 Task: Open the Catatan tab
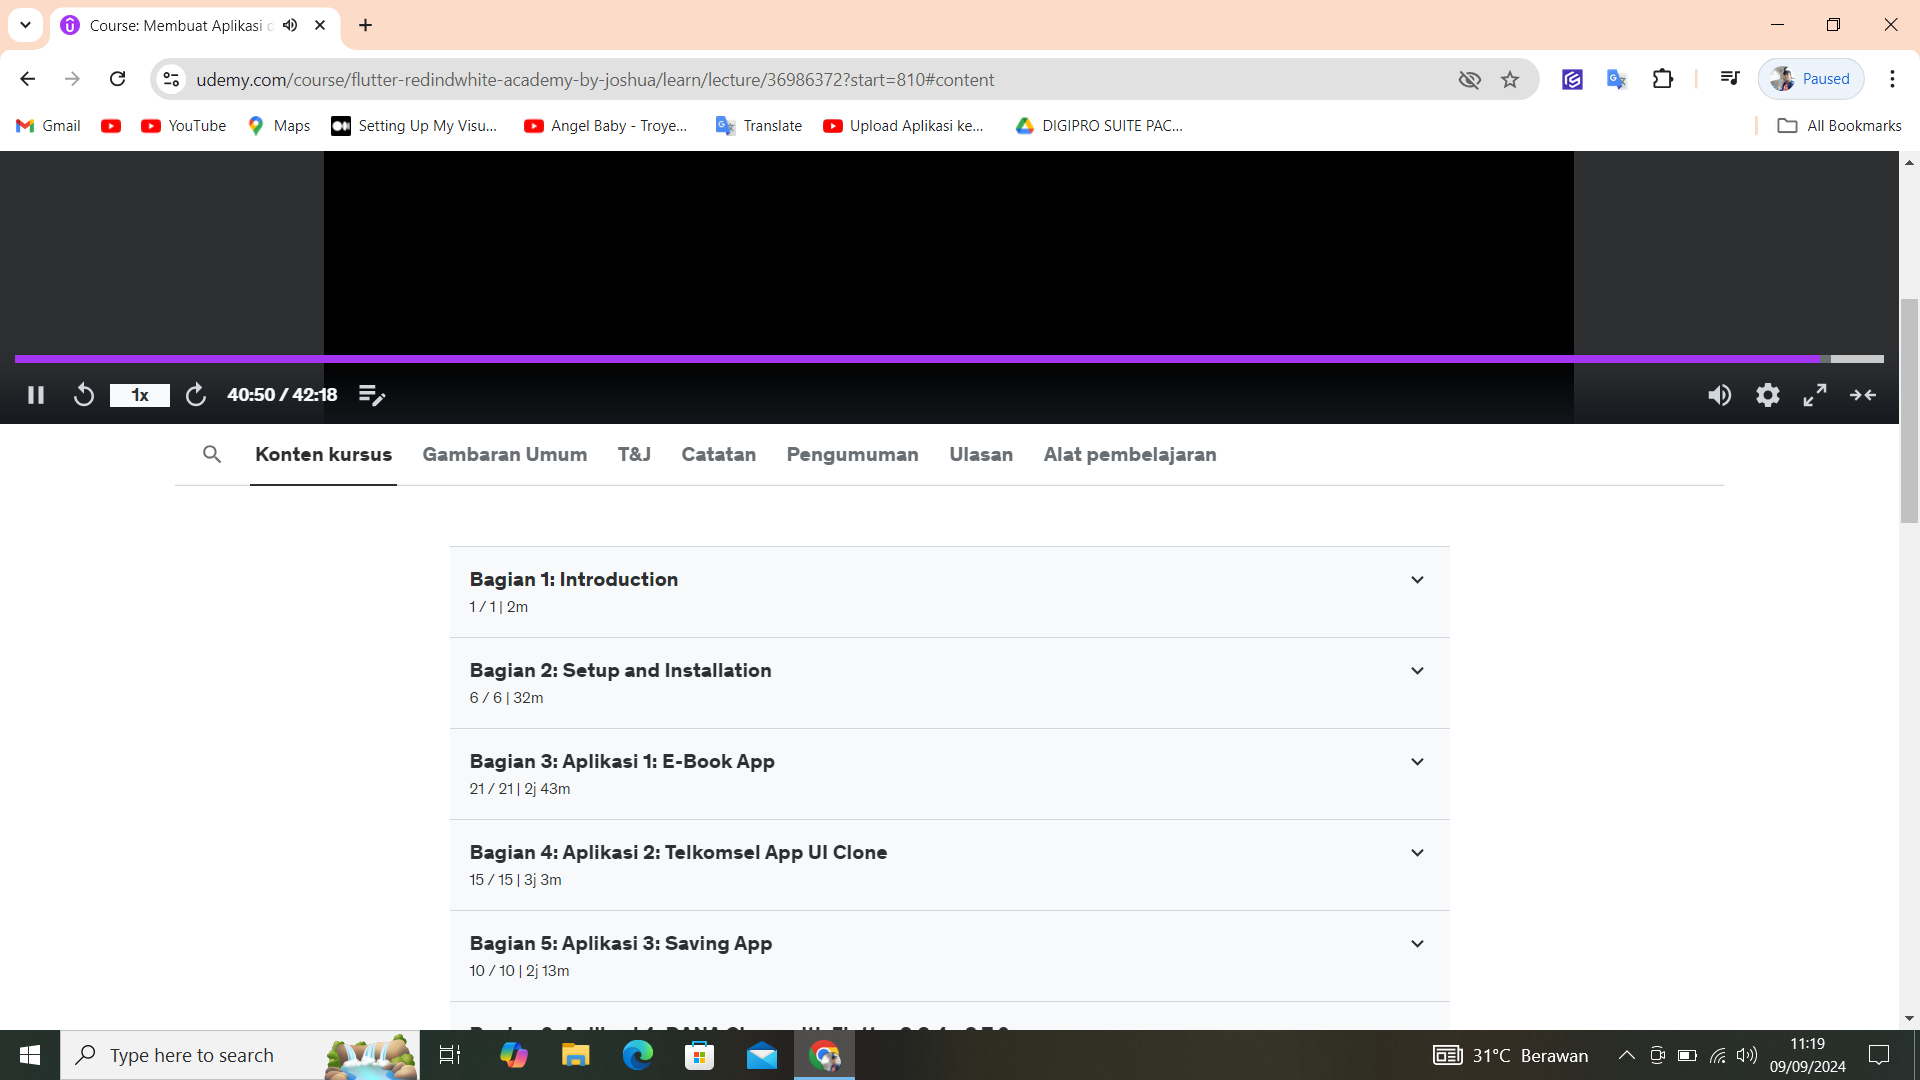[718, 454]
